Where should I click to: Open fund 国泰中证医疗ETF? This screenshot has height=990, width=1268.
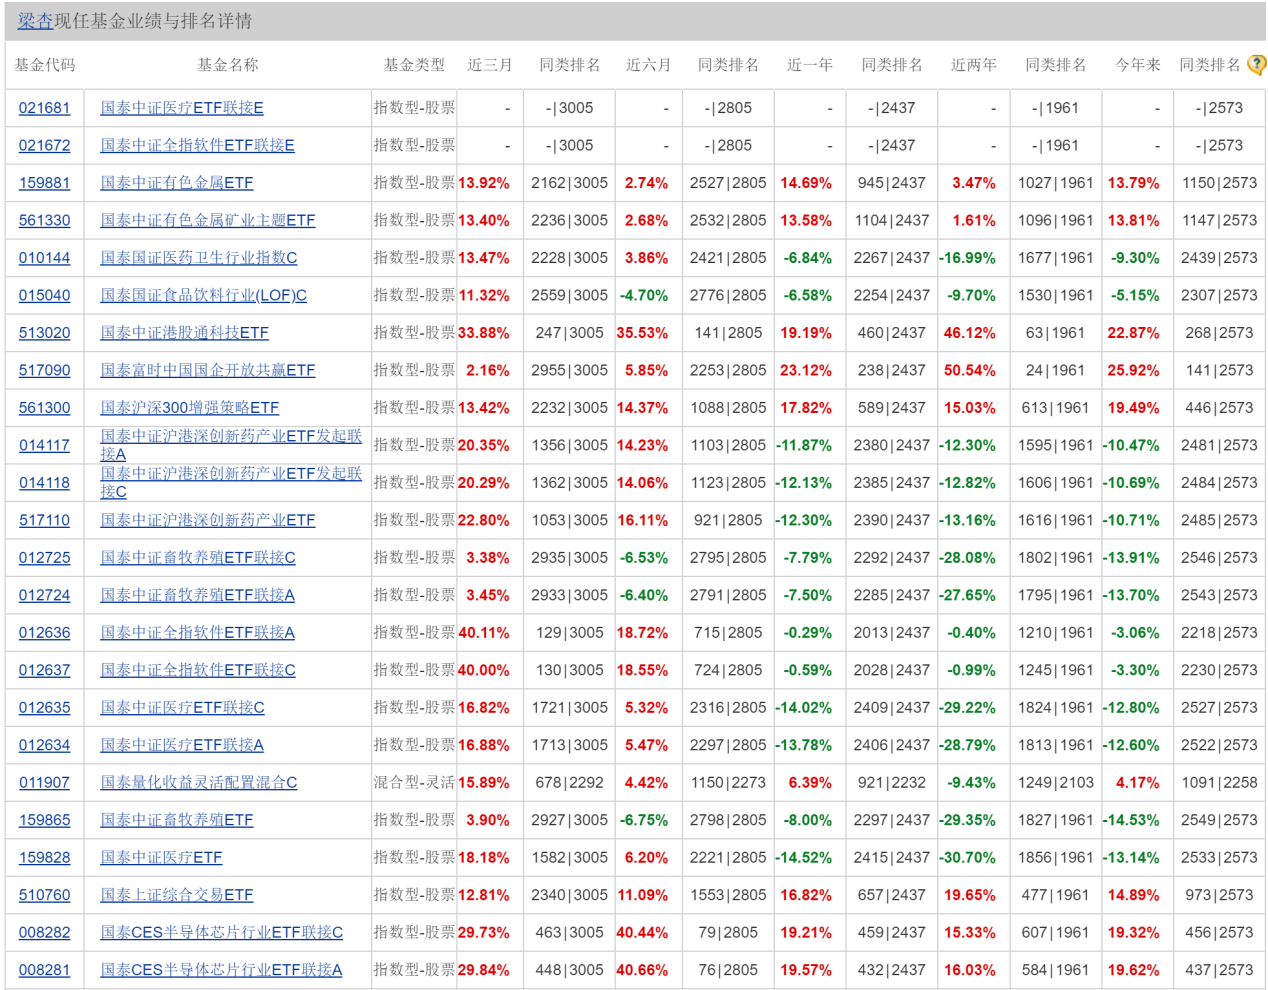point(161,858)
